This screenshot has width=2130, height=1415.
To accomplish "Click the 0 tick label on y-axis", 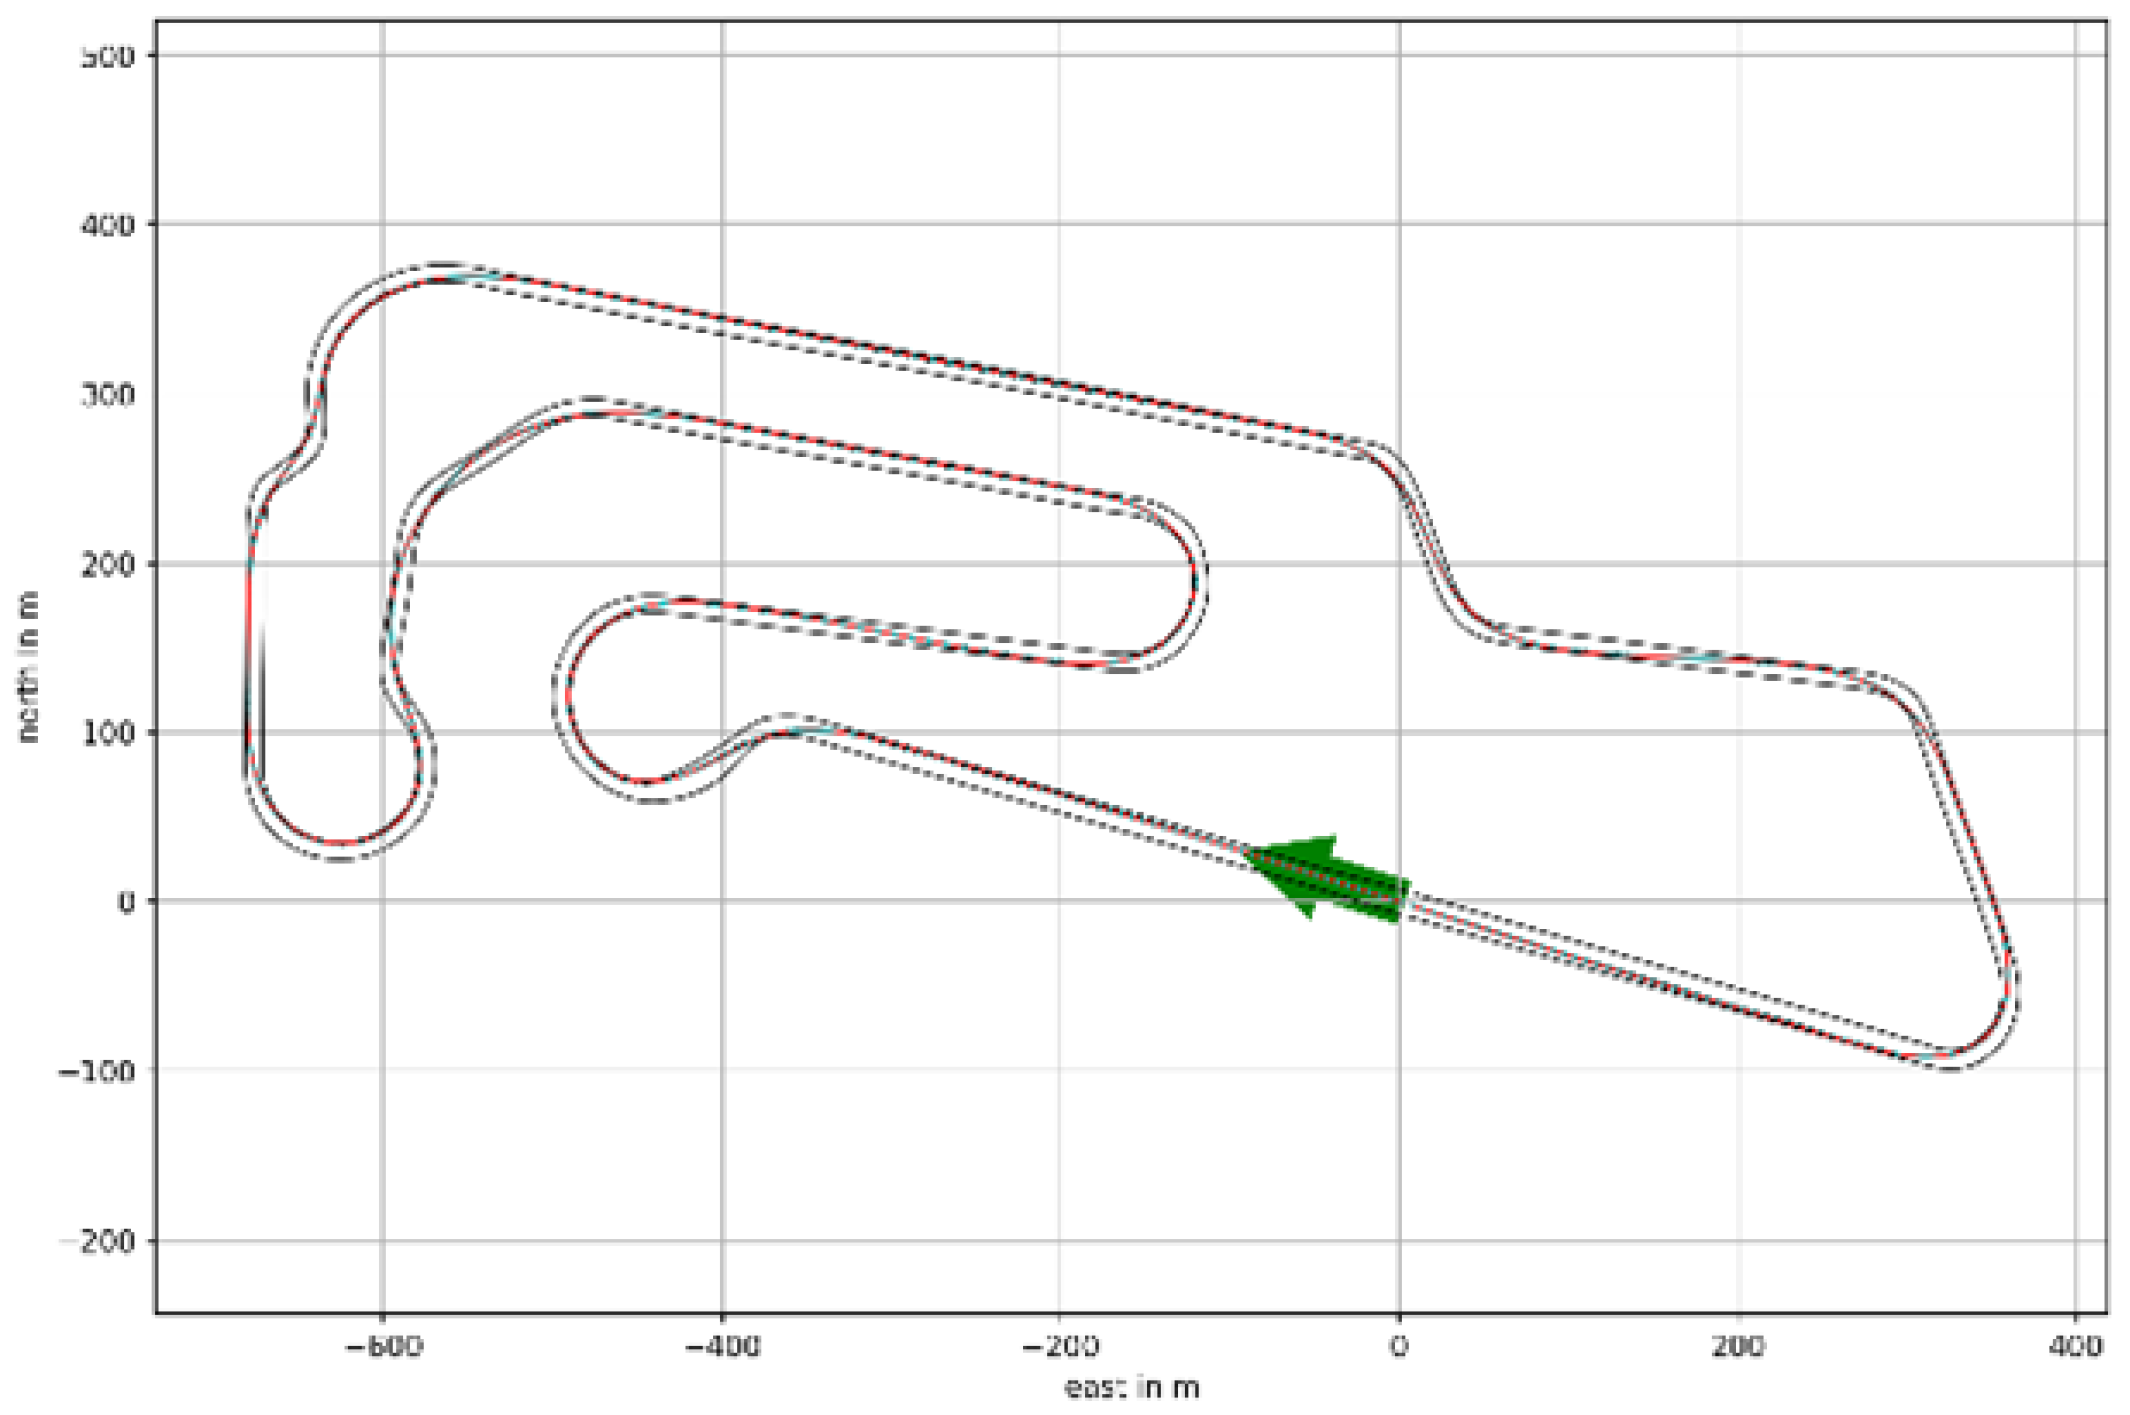I will coord(125,902).
